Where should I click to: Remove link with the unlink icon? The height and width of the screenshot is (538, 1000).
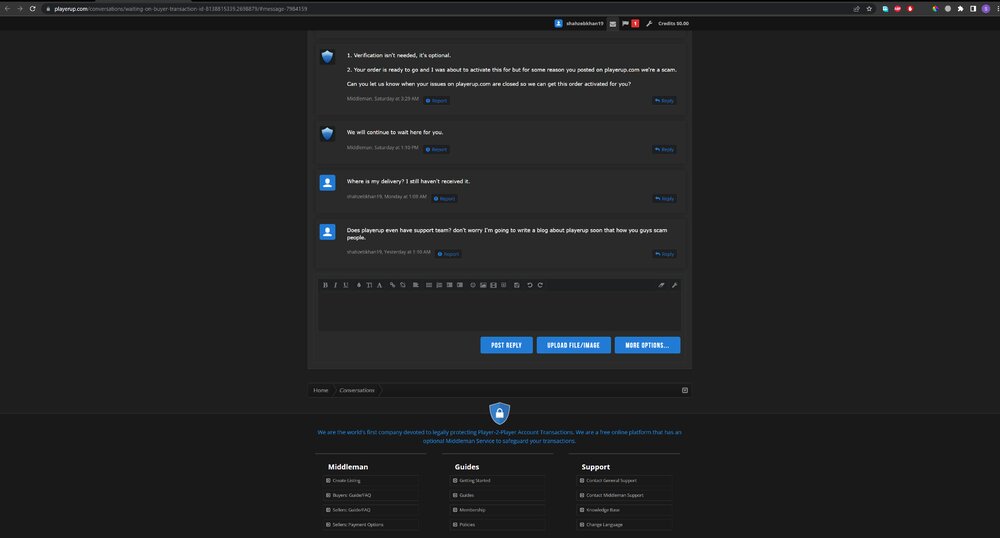(x=403, y=285)
